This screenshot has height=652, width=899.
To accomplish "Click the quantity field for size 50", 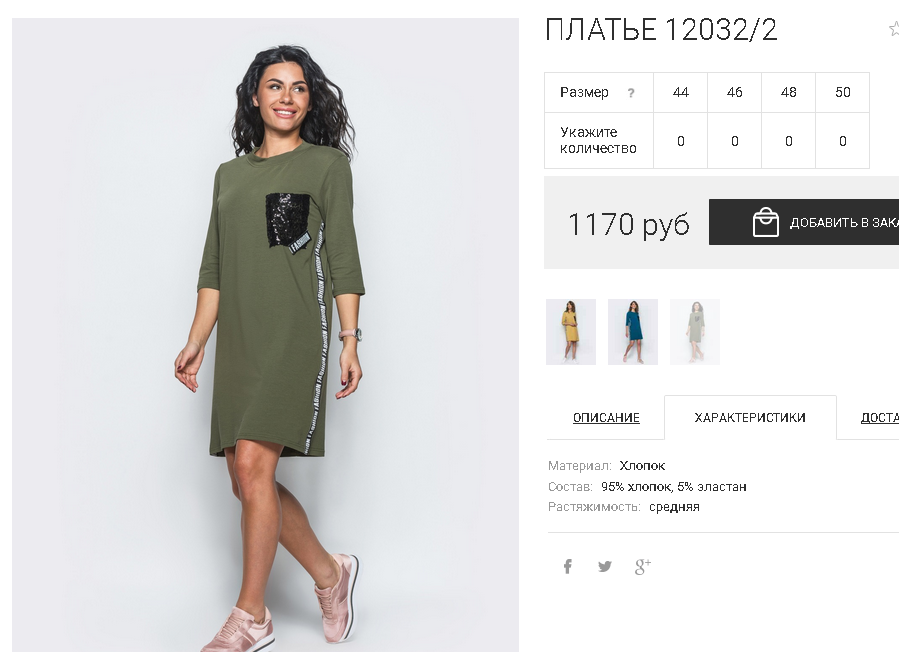I will pos(842,141).
